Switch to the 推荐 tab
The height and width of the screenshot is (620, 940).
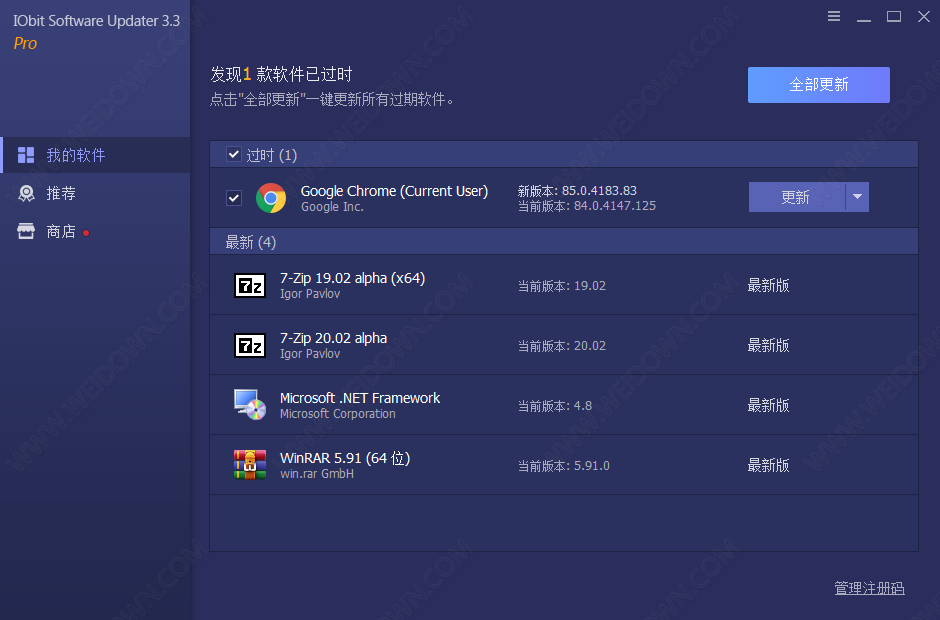point(95,193)
